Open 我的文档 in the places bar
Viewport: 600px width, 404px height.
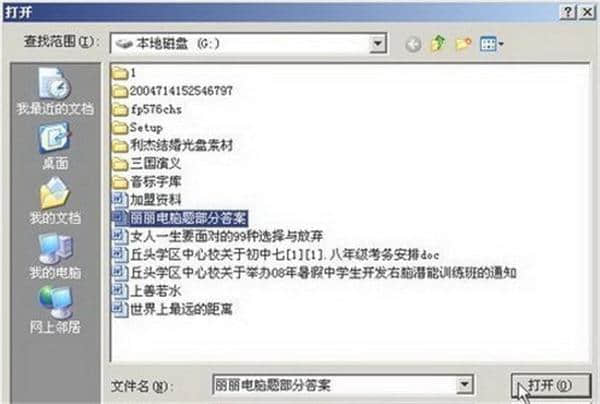[55, 201]
